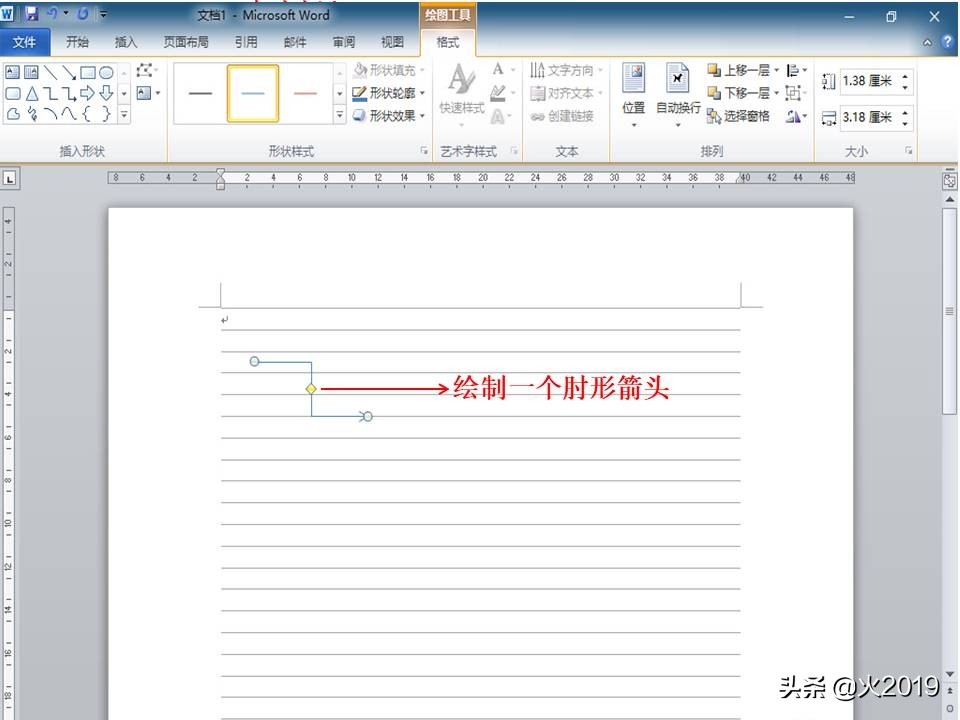This screenshot has width=960, height=720.
Task: Minimize the ribbon with the chevron
Action: pos(927,42)
